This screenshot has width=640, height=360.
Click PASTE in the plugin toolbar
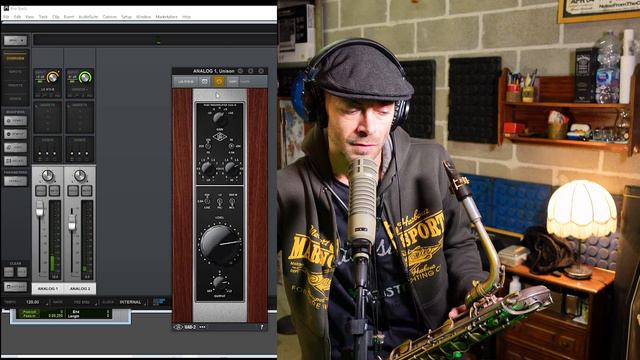click(x=245, y=82)
